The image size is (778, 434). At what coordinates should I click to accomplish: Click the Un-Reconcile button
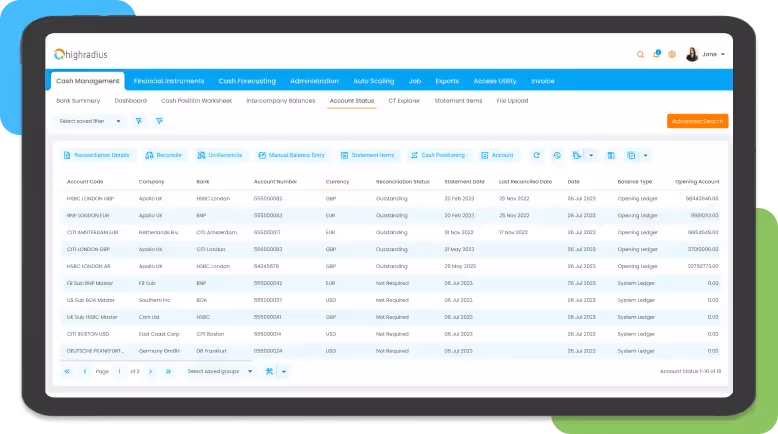tap(219, 155)
